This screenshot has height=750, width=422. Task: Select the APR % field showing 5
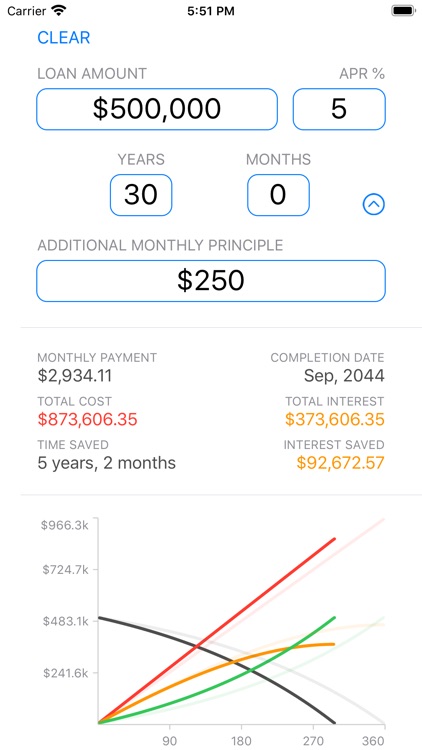tap(339, 109)
